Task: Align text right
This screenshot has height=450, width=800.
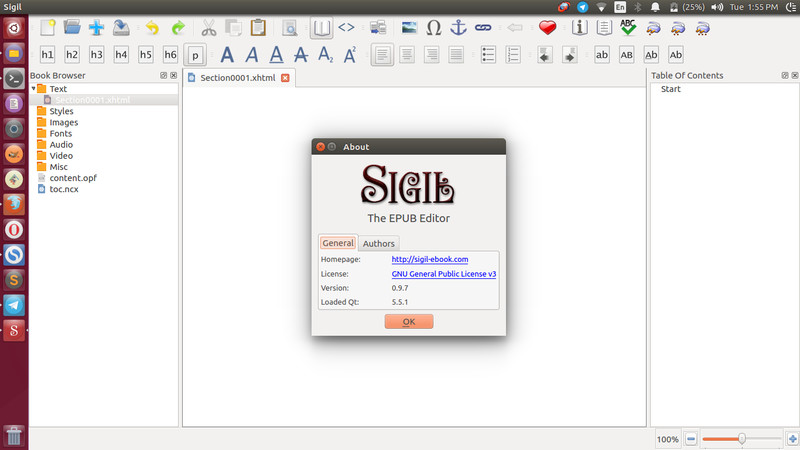Action: click(x=431, y=55)
